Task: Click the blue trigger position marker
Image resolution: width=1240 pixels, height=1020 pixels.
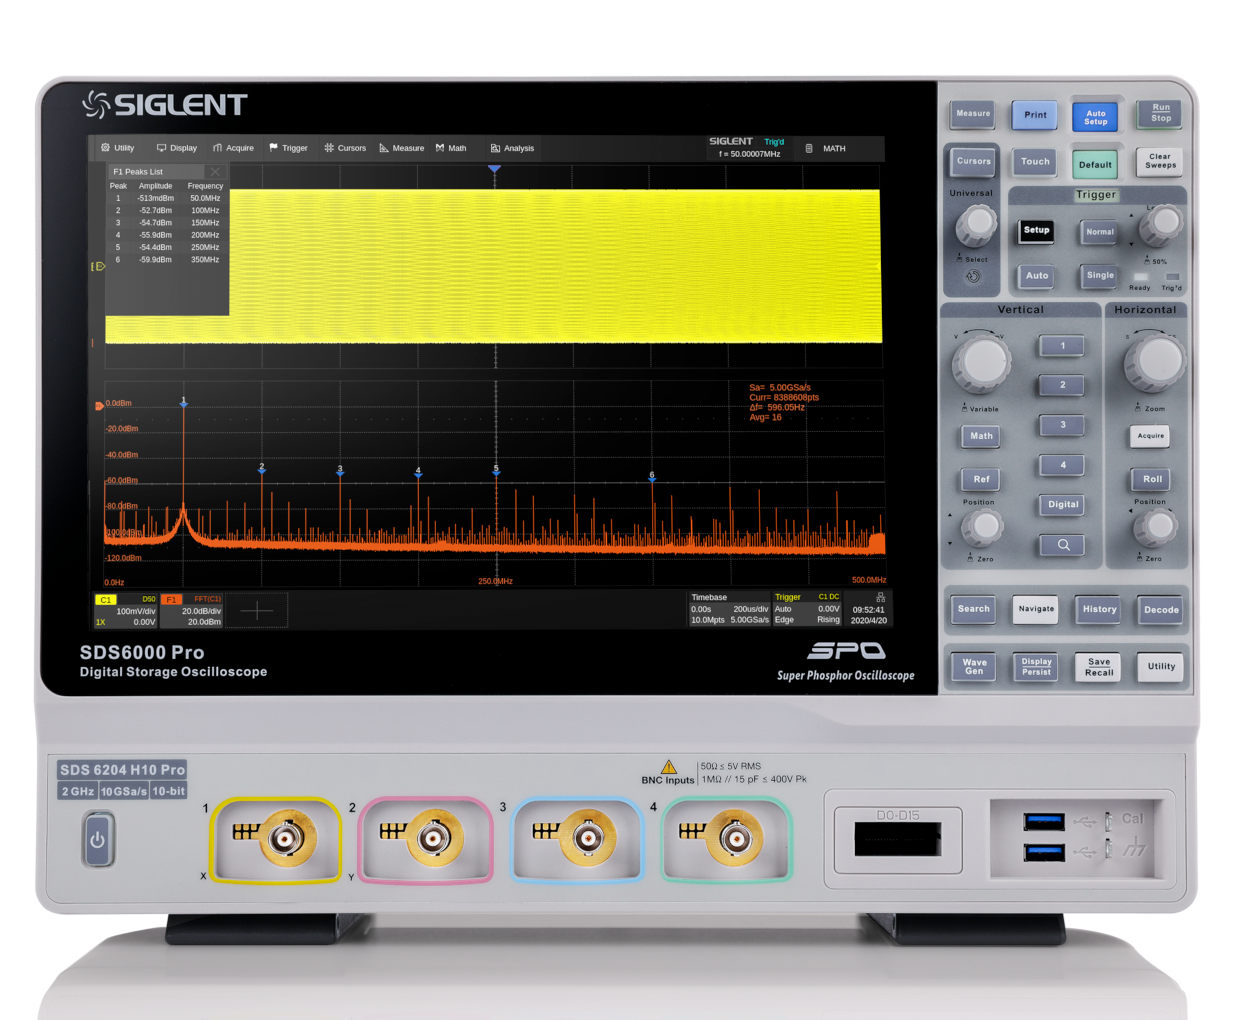Action: (494, 170)
